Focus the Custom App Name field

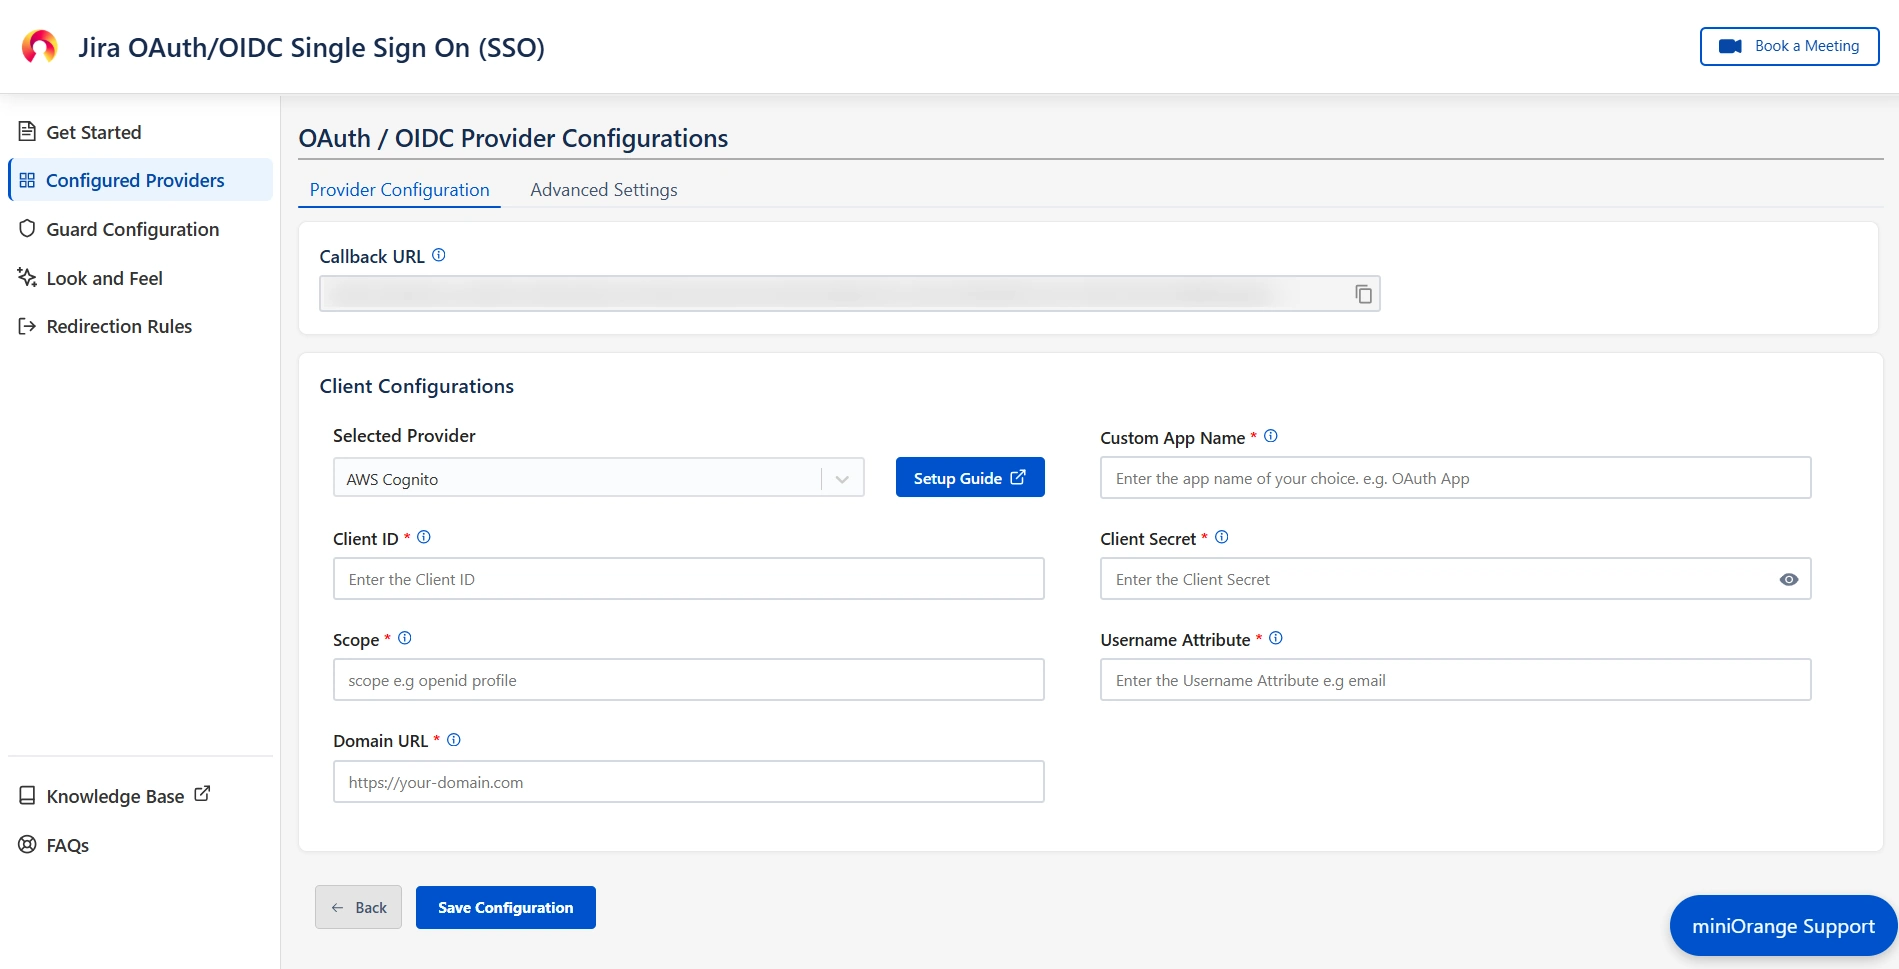(x=1455, y=478)
